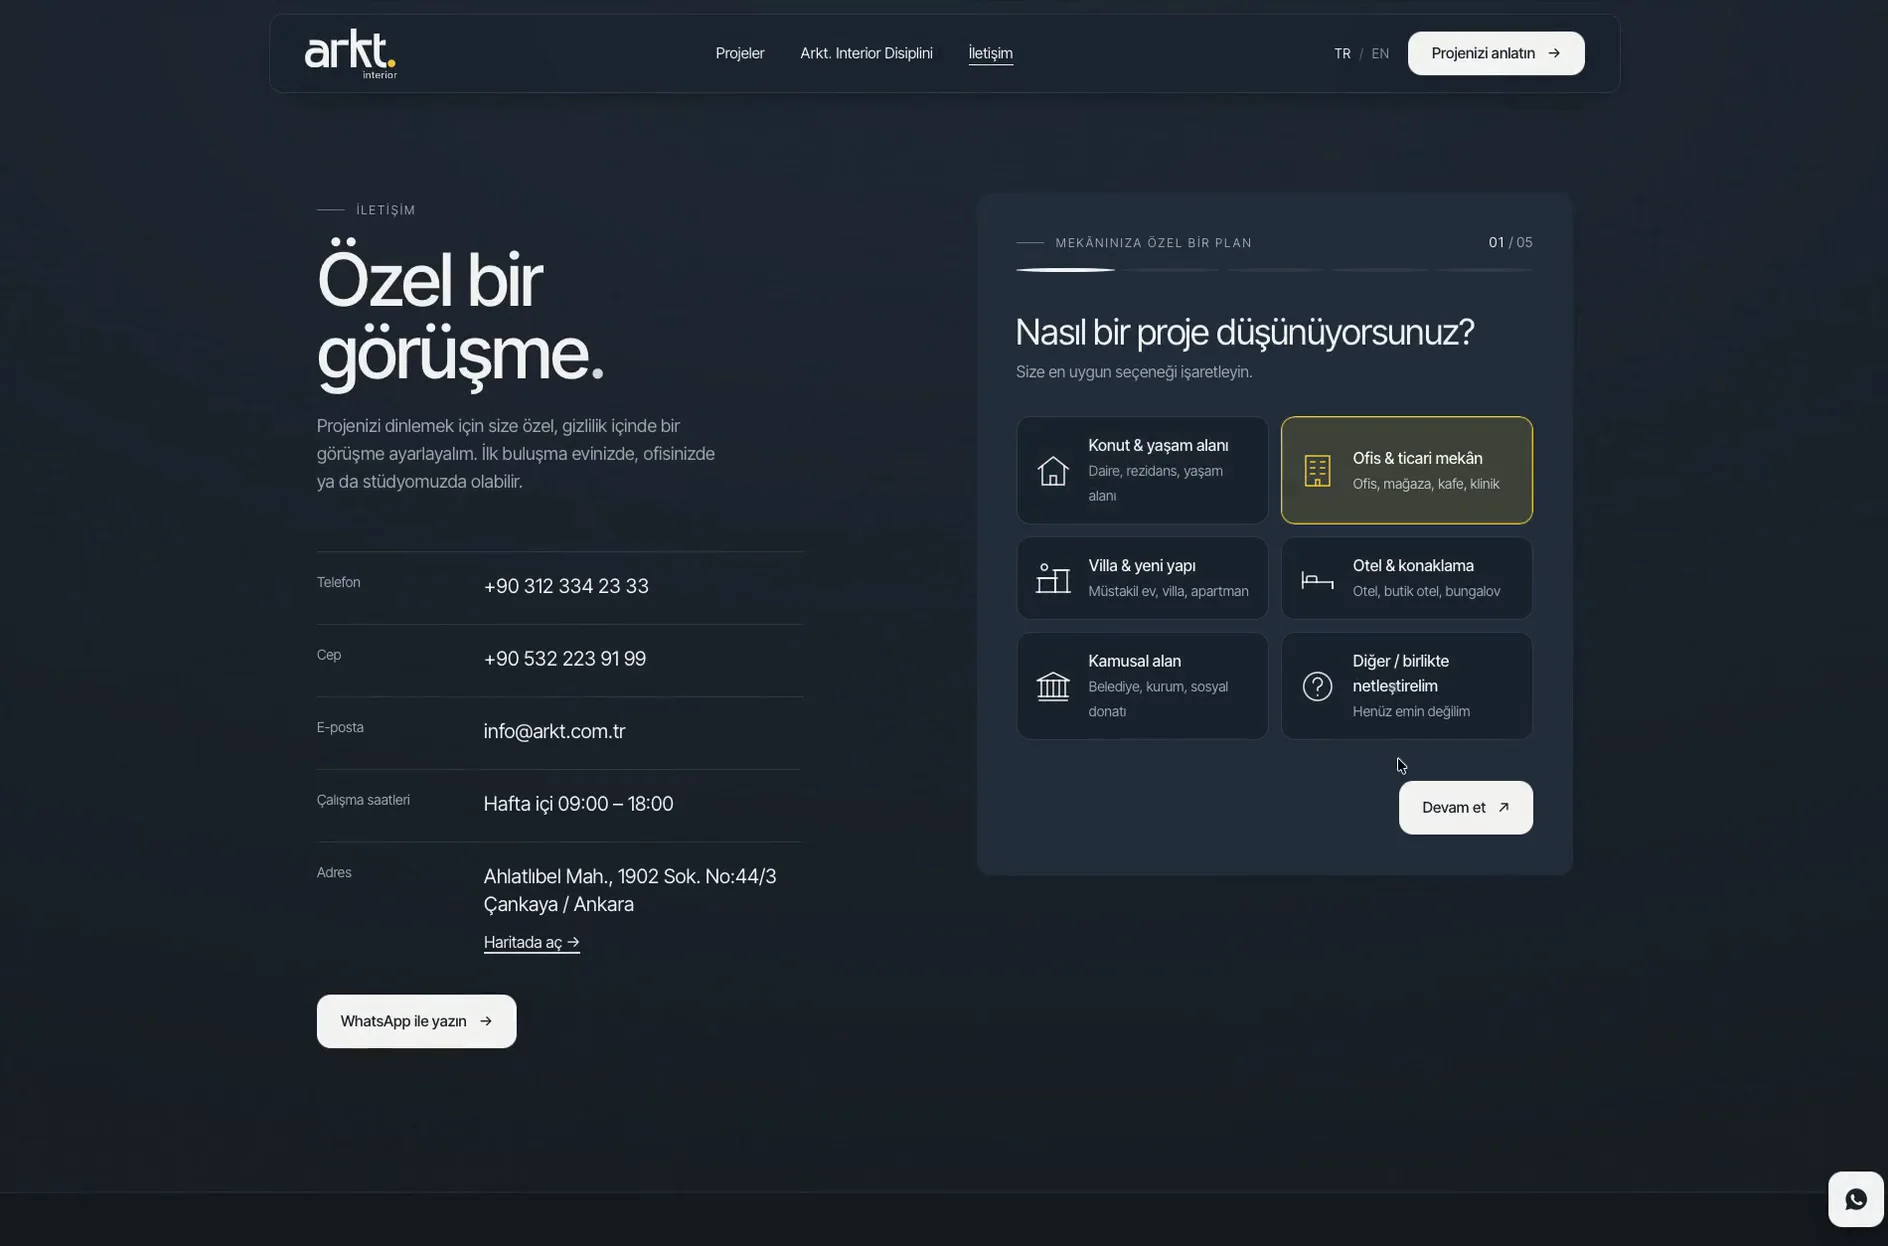
Task: Click the columned building icon in Kamusal alan
Action: pos(1052,686)
